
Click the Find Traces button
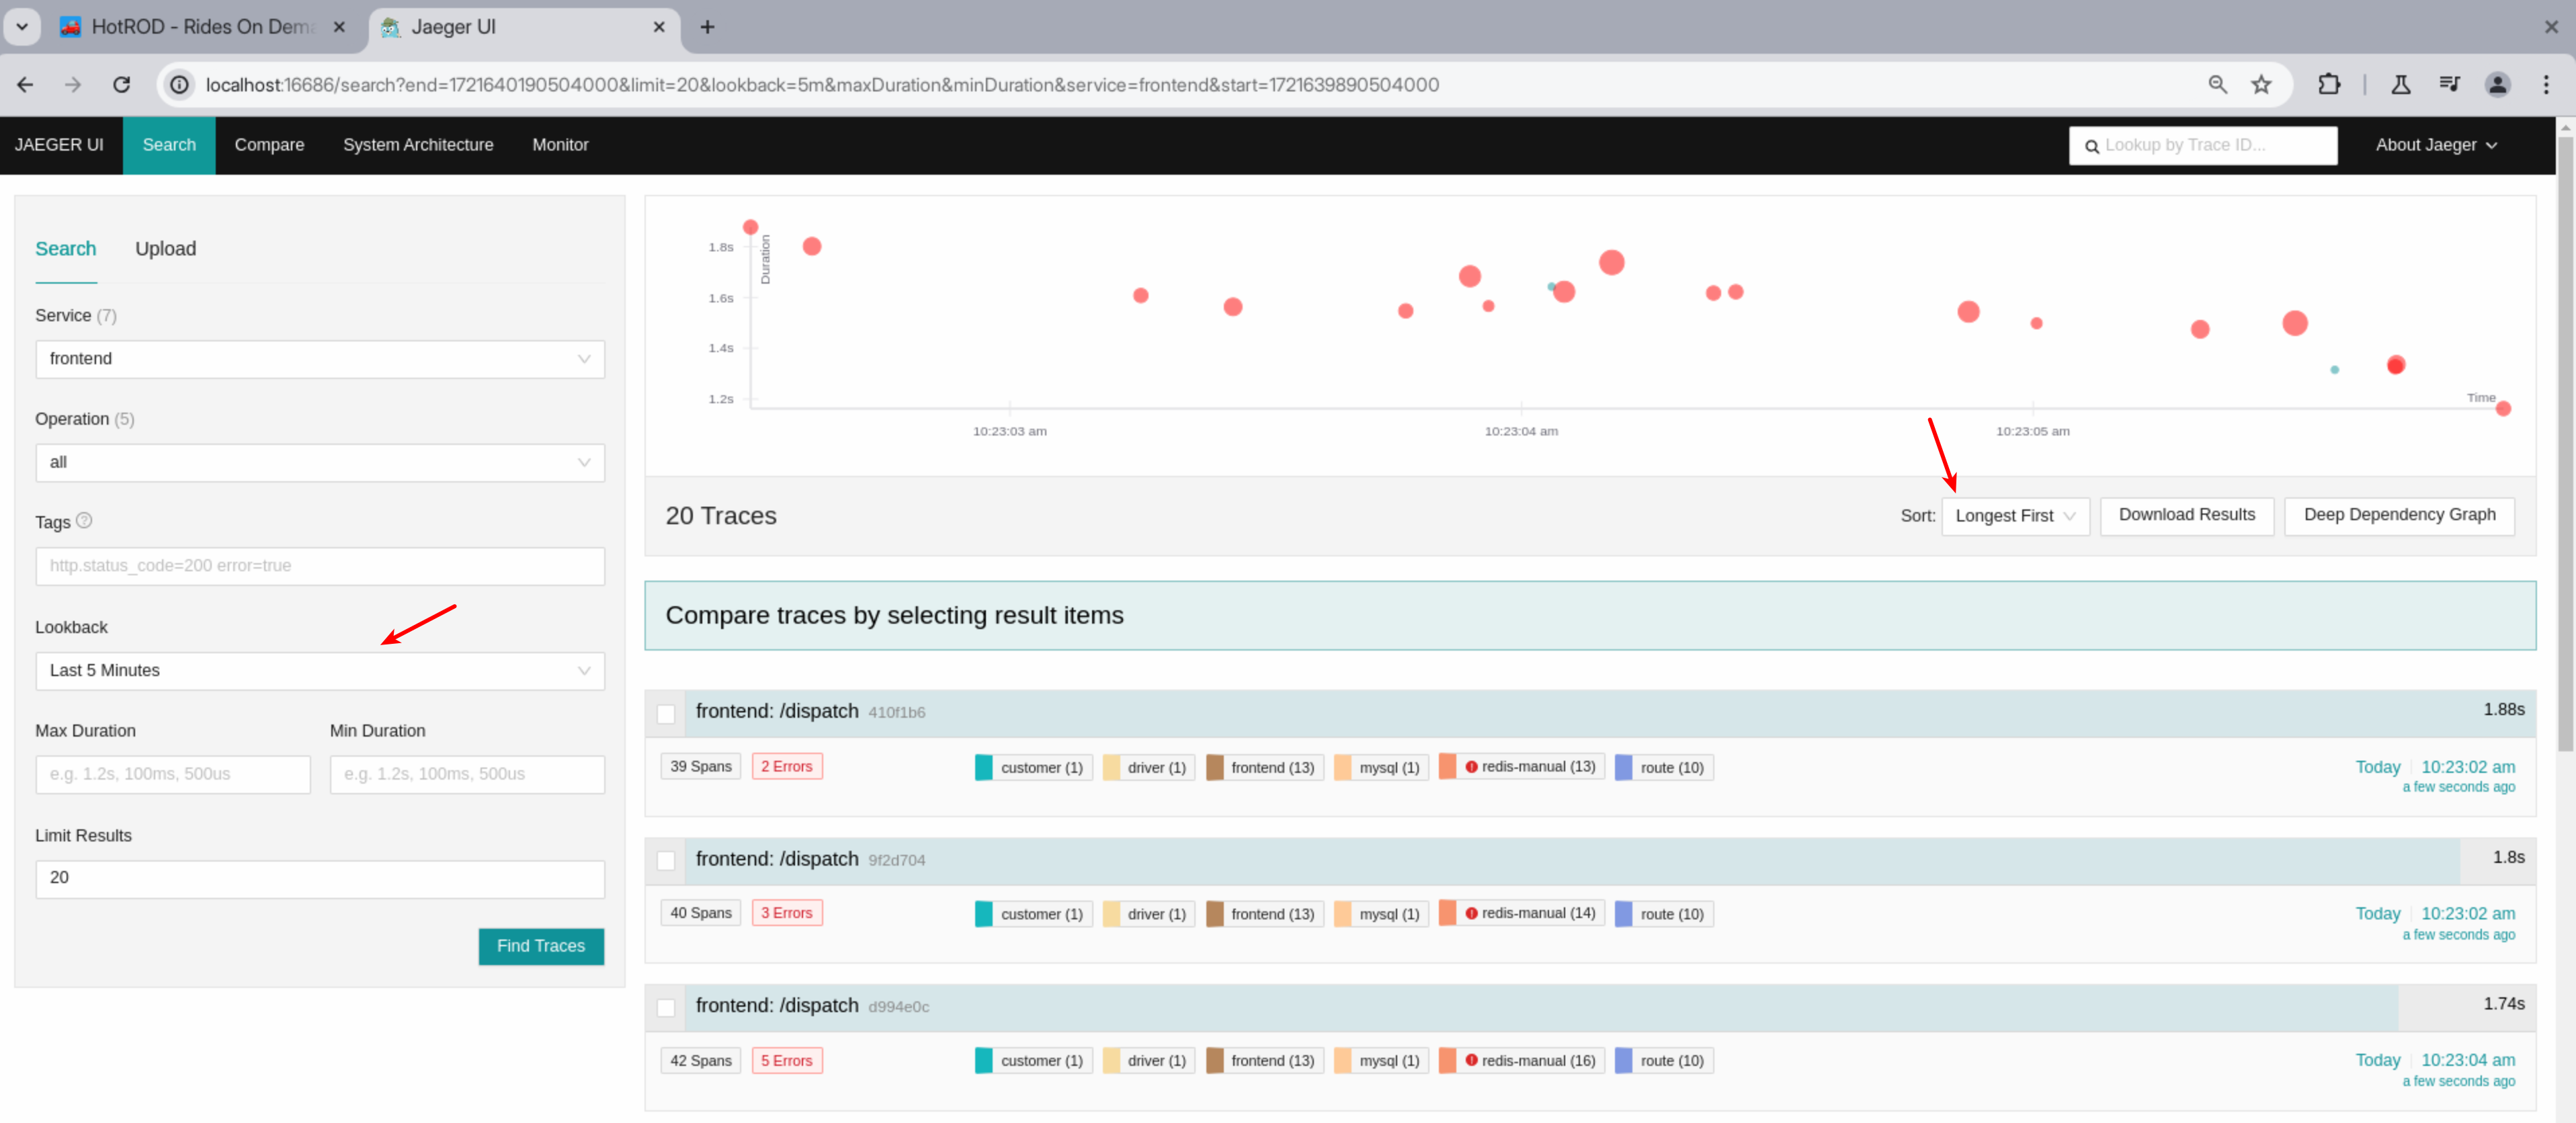tap(540, 946)
